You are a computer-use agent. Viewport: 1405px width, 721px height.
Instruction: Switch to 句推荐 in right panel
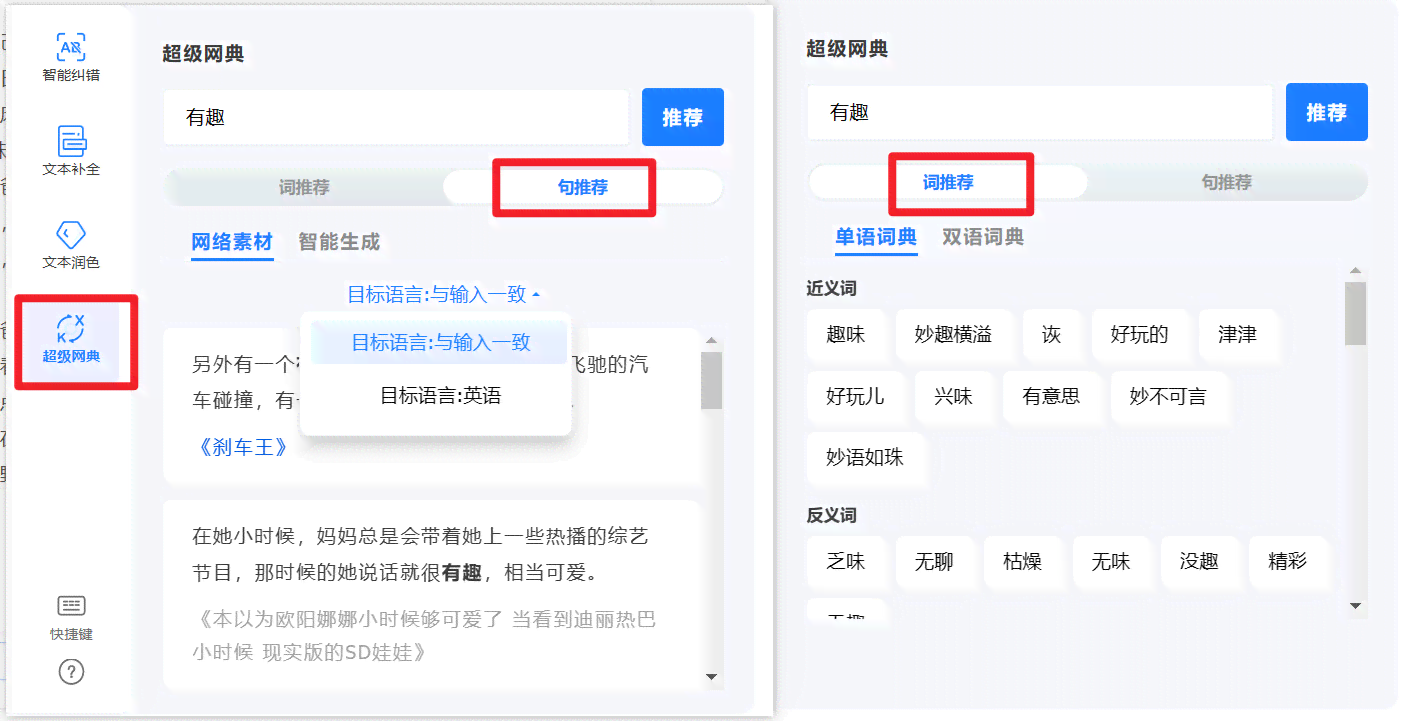[x=1227, y=182]
